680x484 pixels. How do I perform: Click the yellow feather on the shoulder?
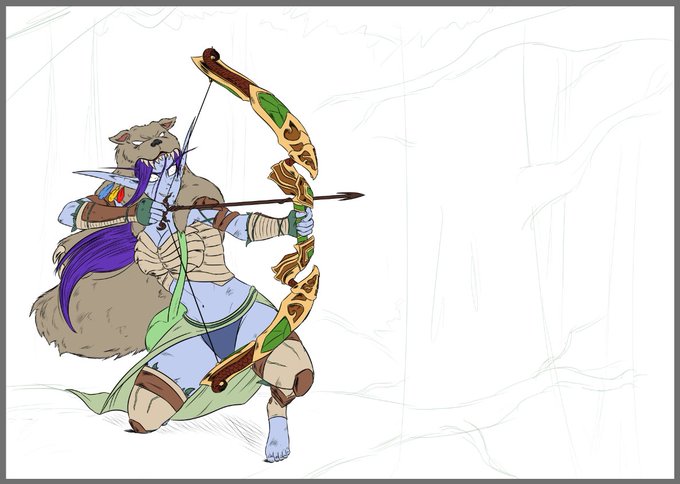pos(113,193)
